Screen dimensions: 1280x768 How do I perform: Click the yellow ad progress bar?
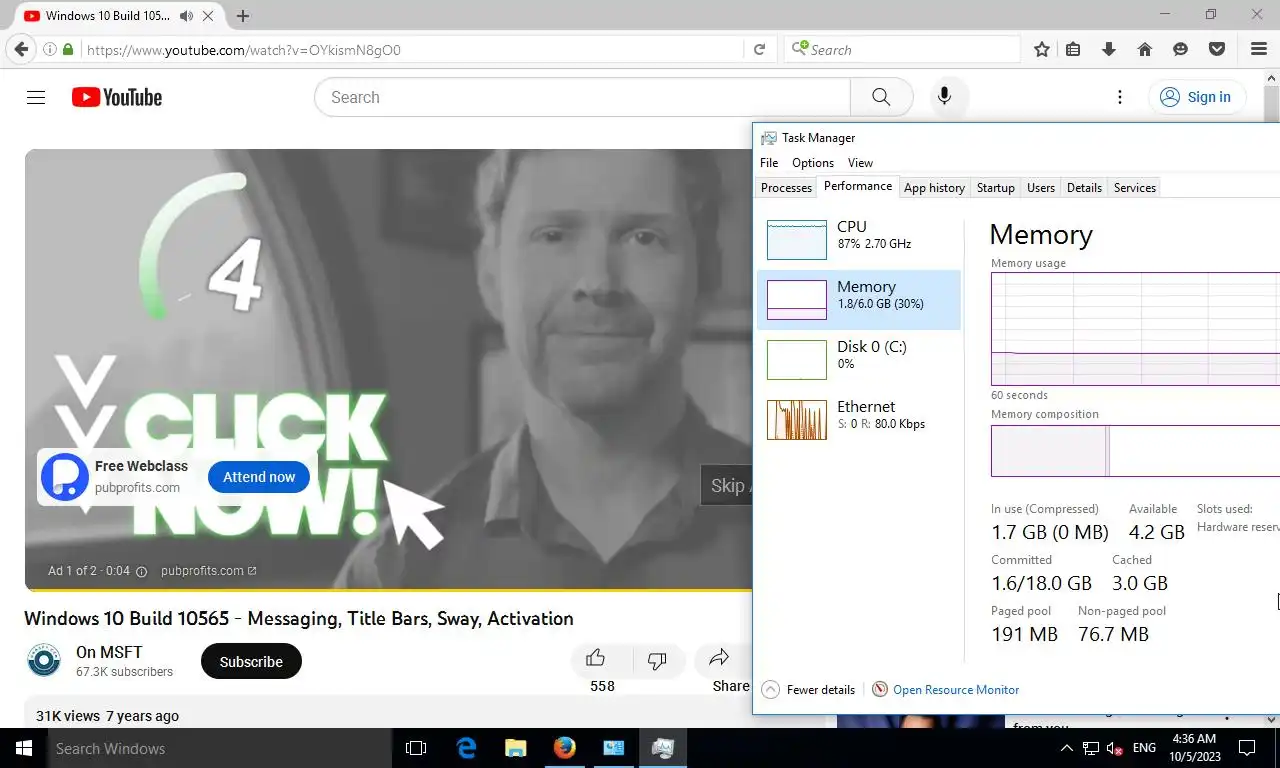tap(388, 590)
